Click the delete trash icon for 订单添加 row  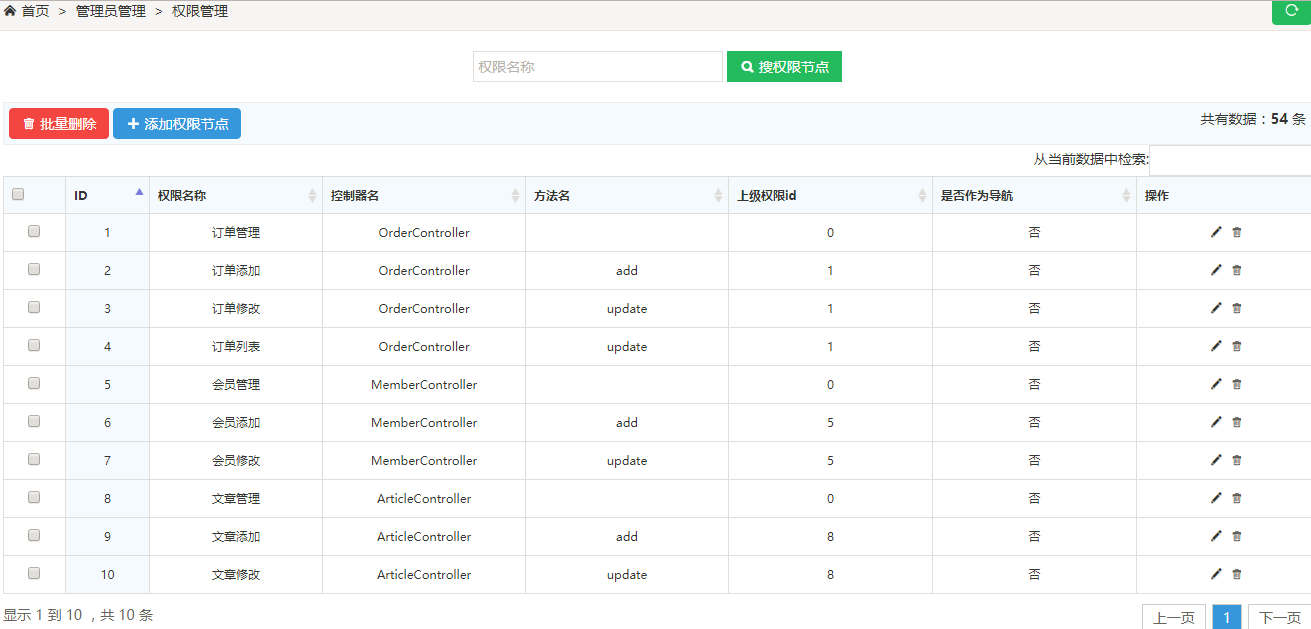tap(1237, 270)
